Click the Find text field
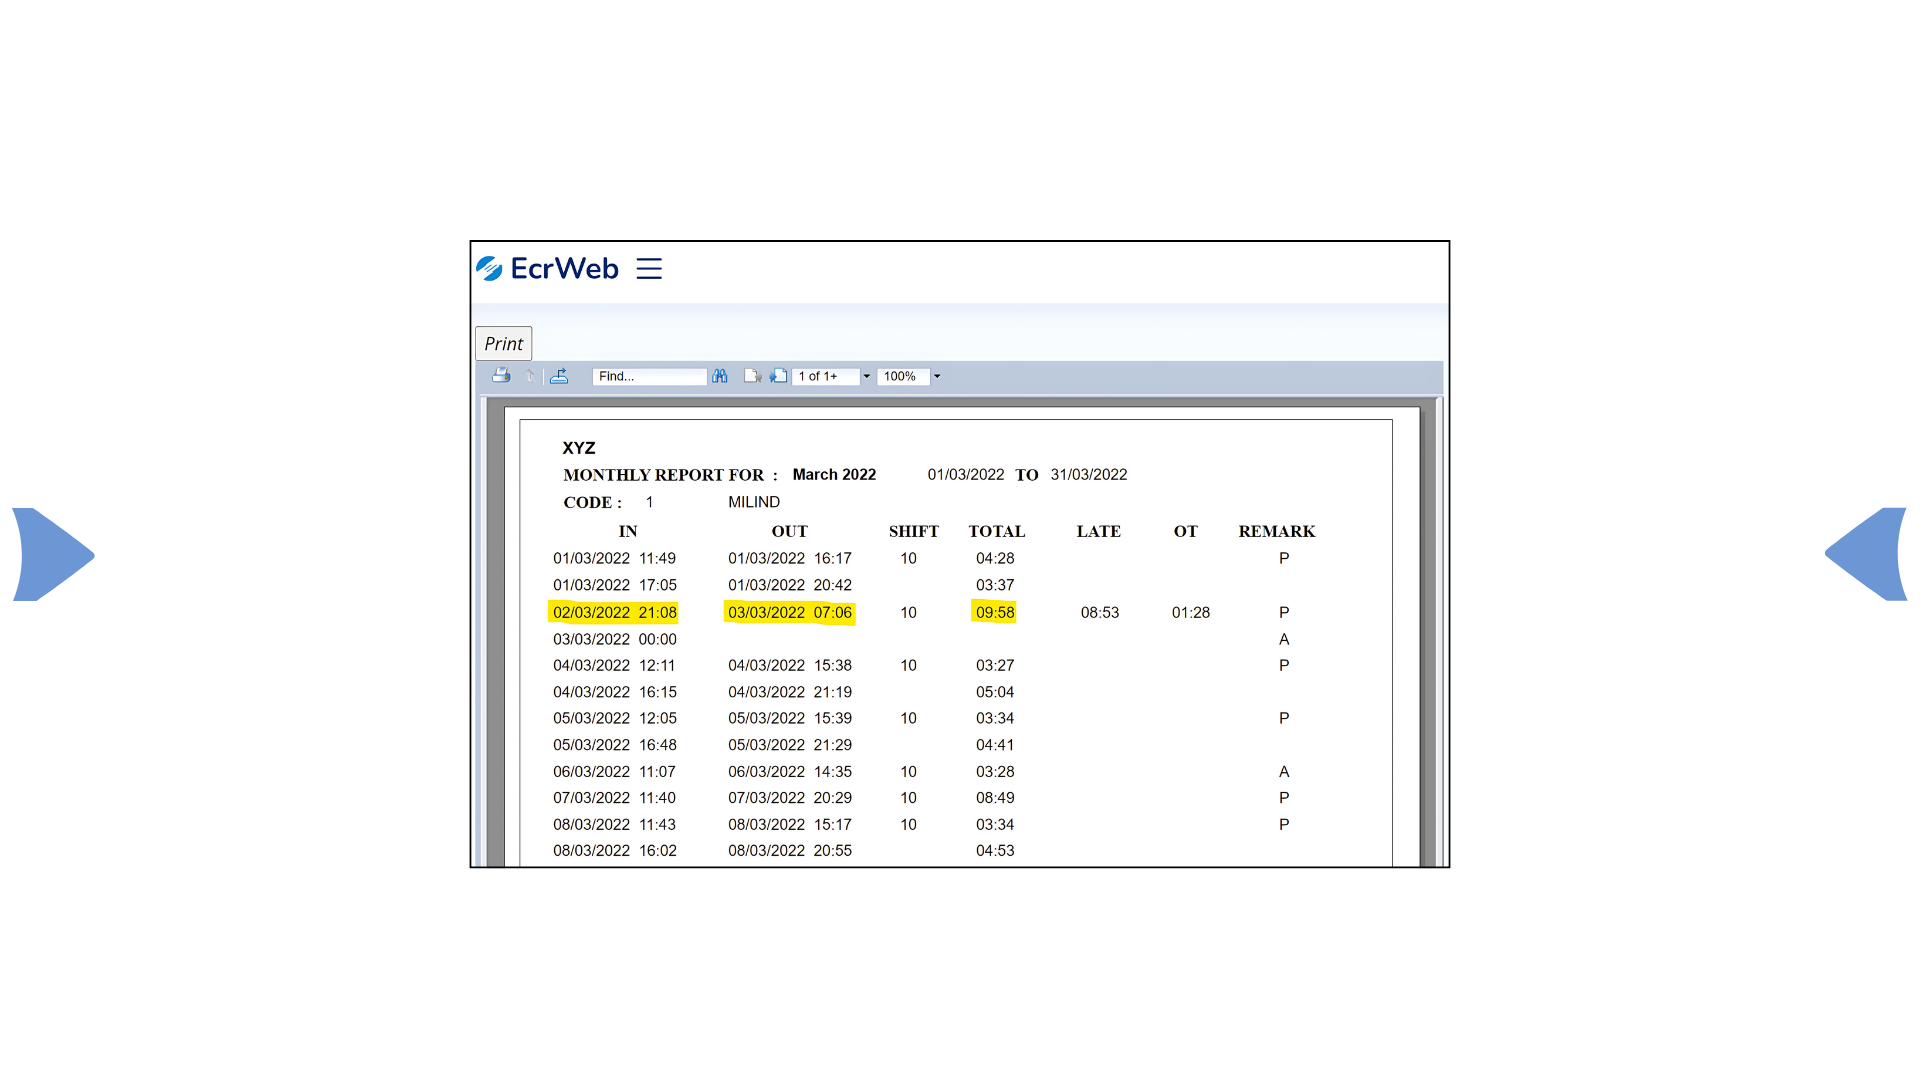Screen dimensions: 1920x1080 coord(649,377)
